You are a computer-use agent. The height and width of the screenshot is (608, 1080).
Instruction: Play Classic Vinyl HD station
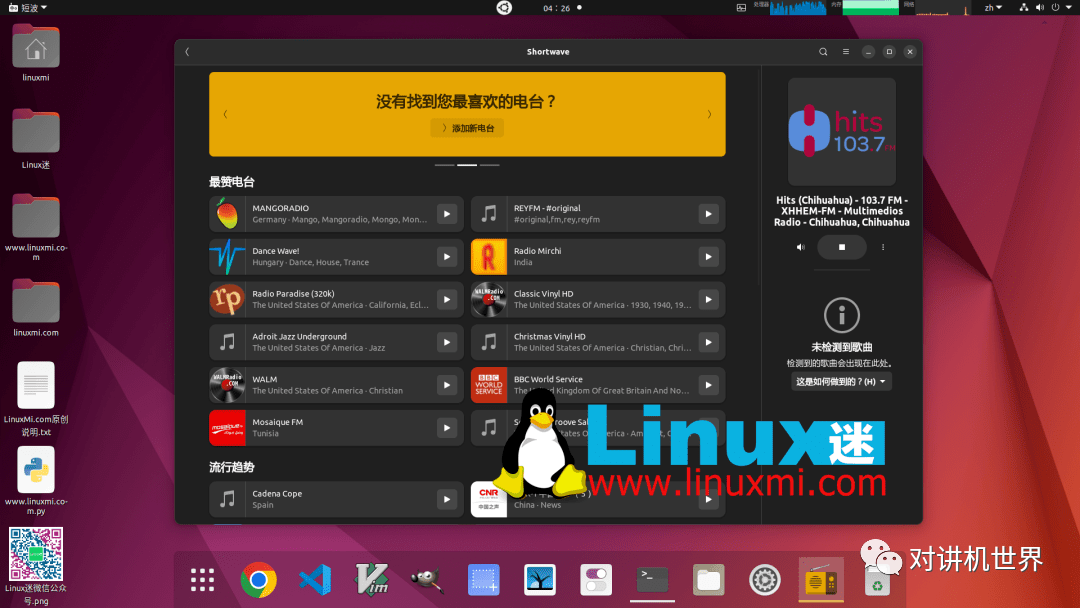click(708, 300)
